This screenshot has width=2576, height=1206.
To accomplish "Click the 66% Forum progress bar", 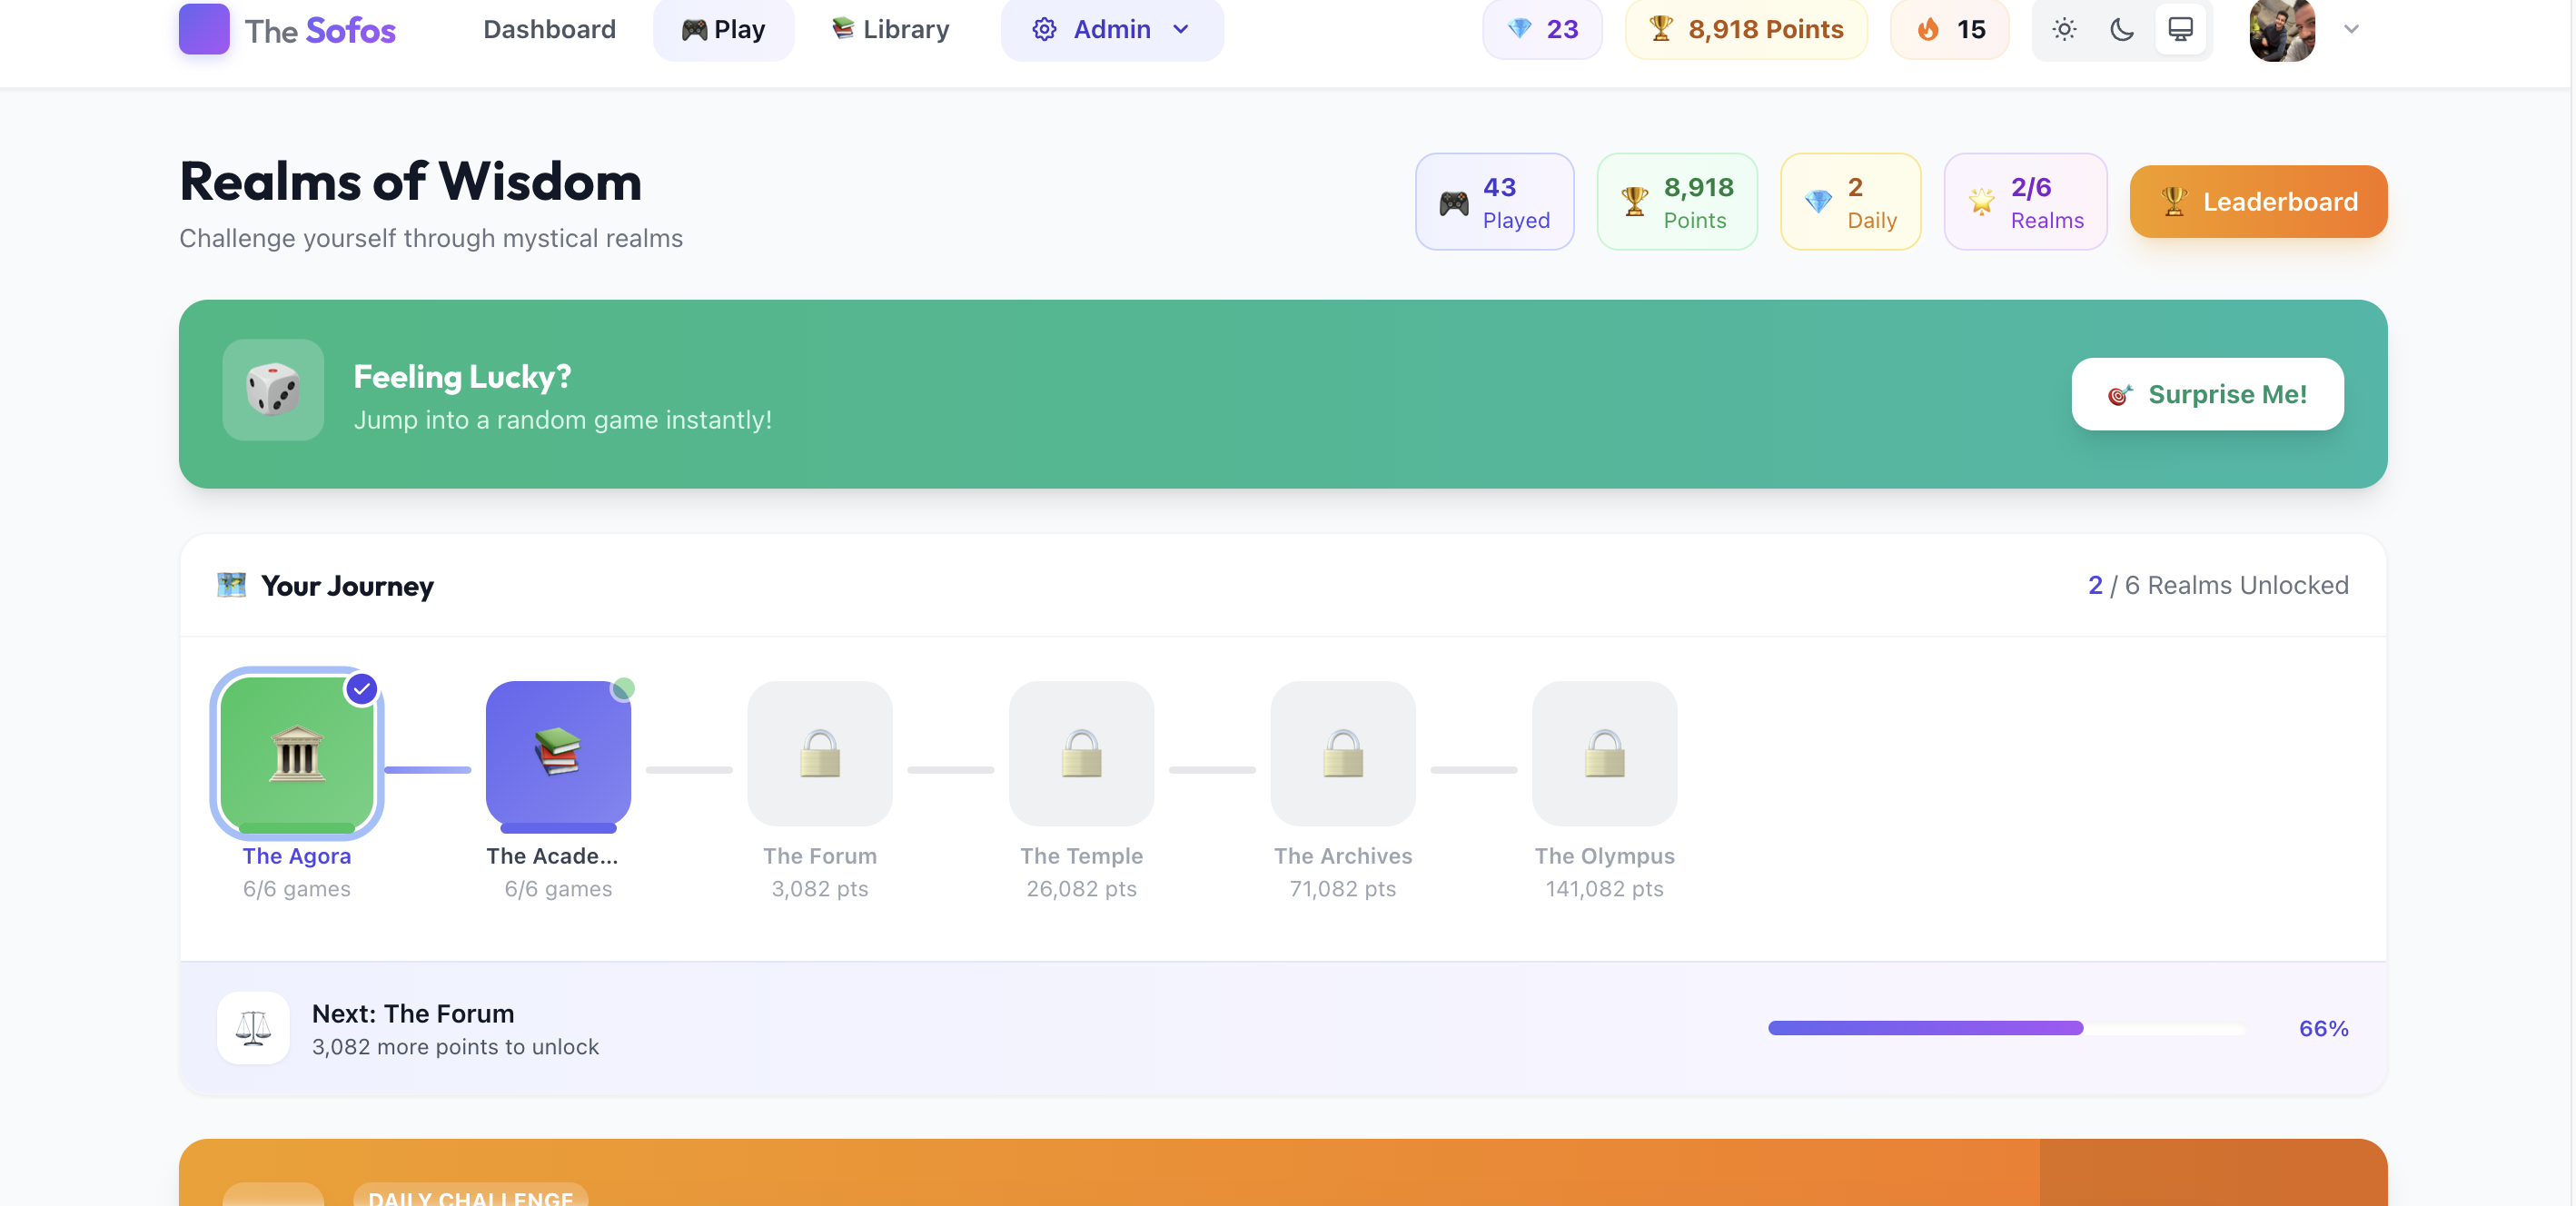I will 2006,1028.
